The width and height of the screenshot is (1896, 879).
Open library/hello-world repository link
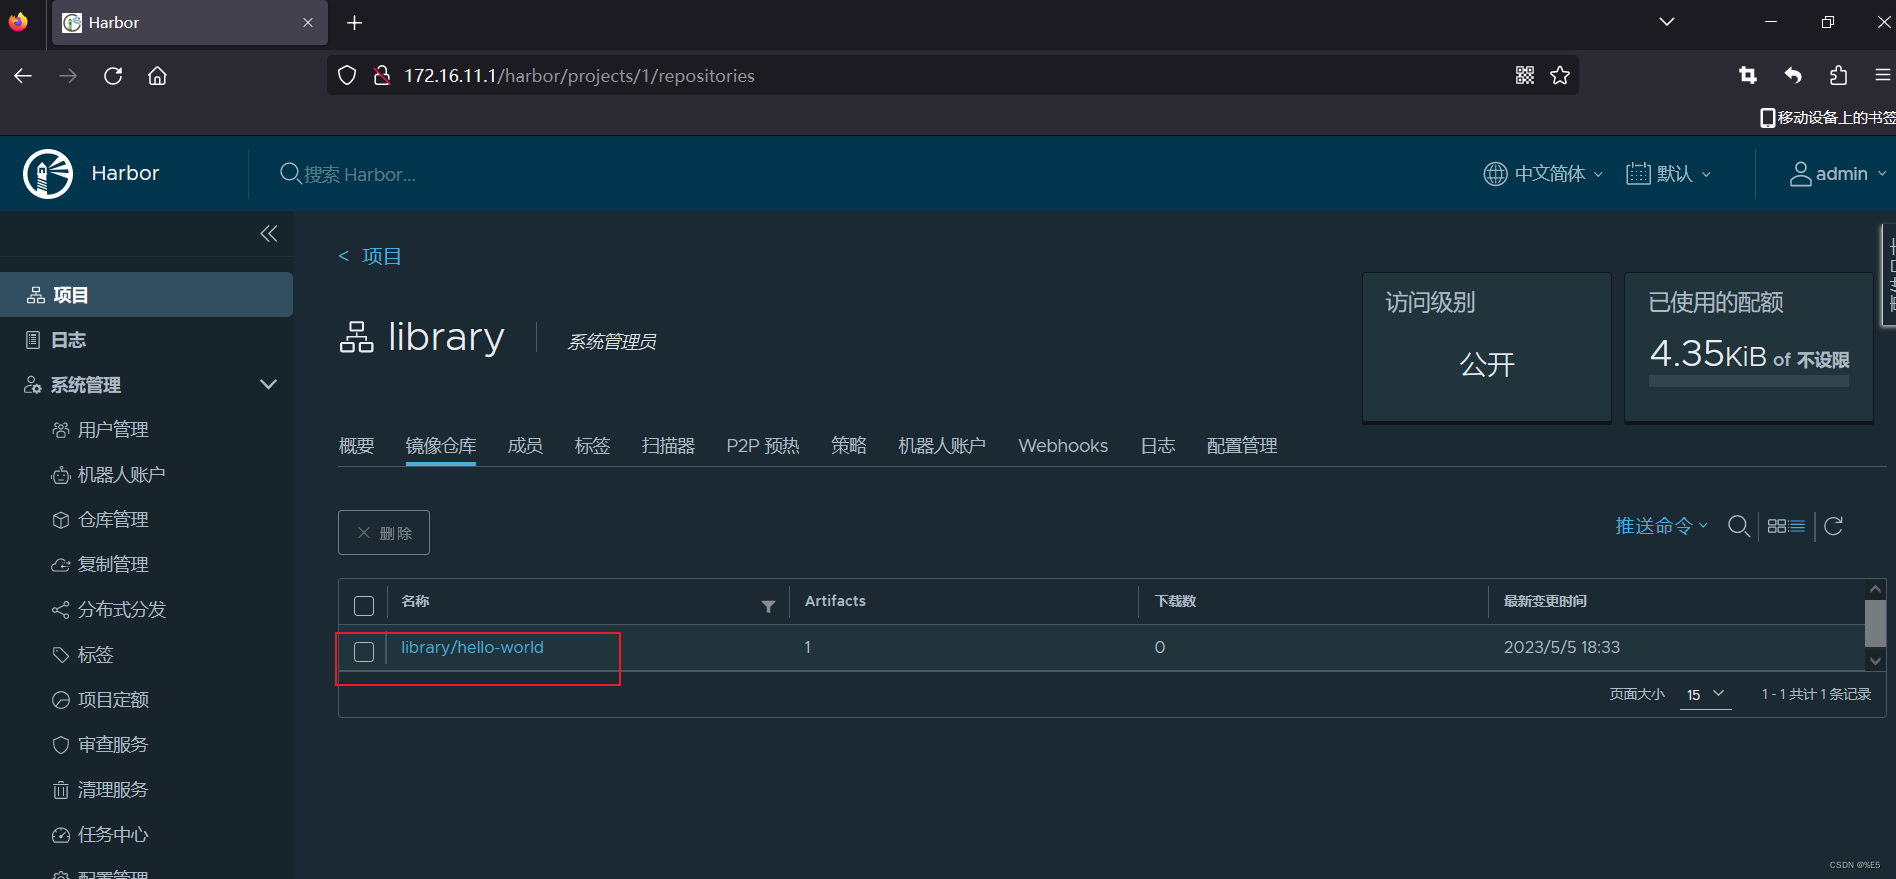(x=472, y=648)
